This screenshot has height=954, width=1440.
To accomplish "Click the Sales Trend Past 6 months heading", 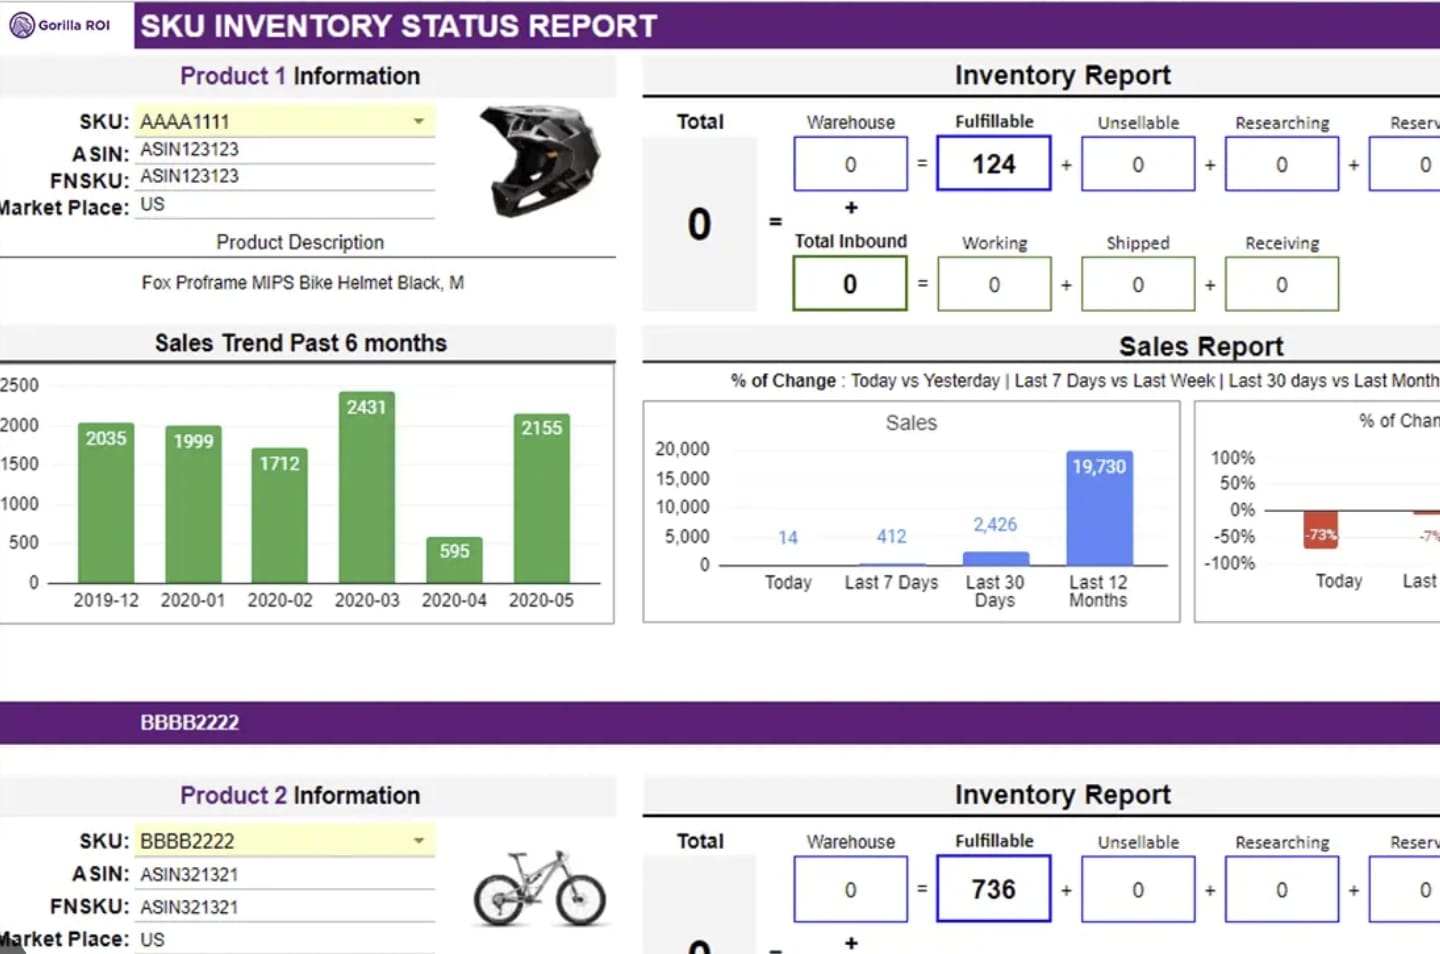I will pos(301,343).
